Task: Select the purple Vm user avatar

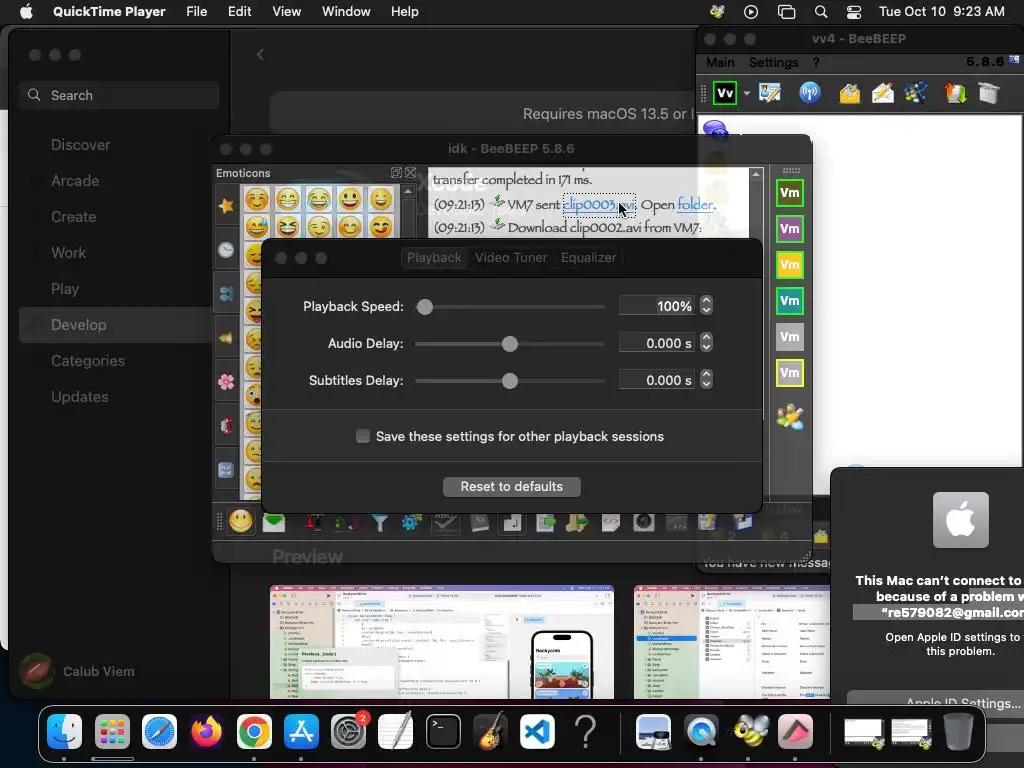Action: point(790,229)
